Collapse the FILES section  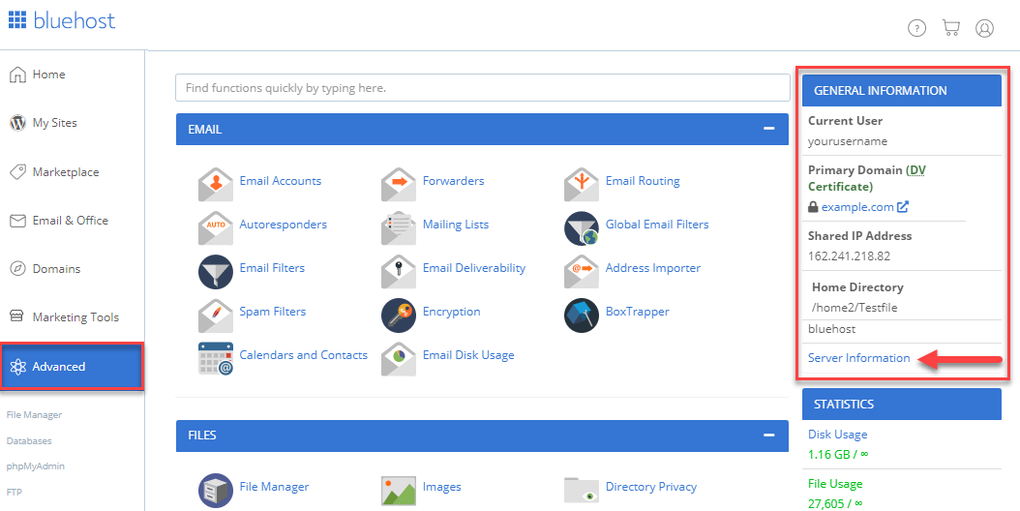(769, 435)
